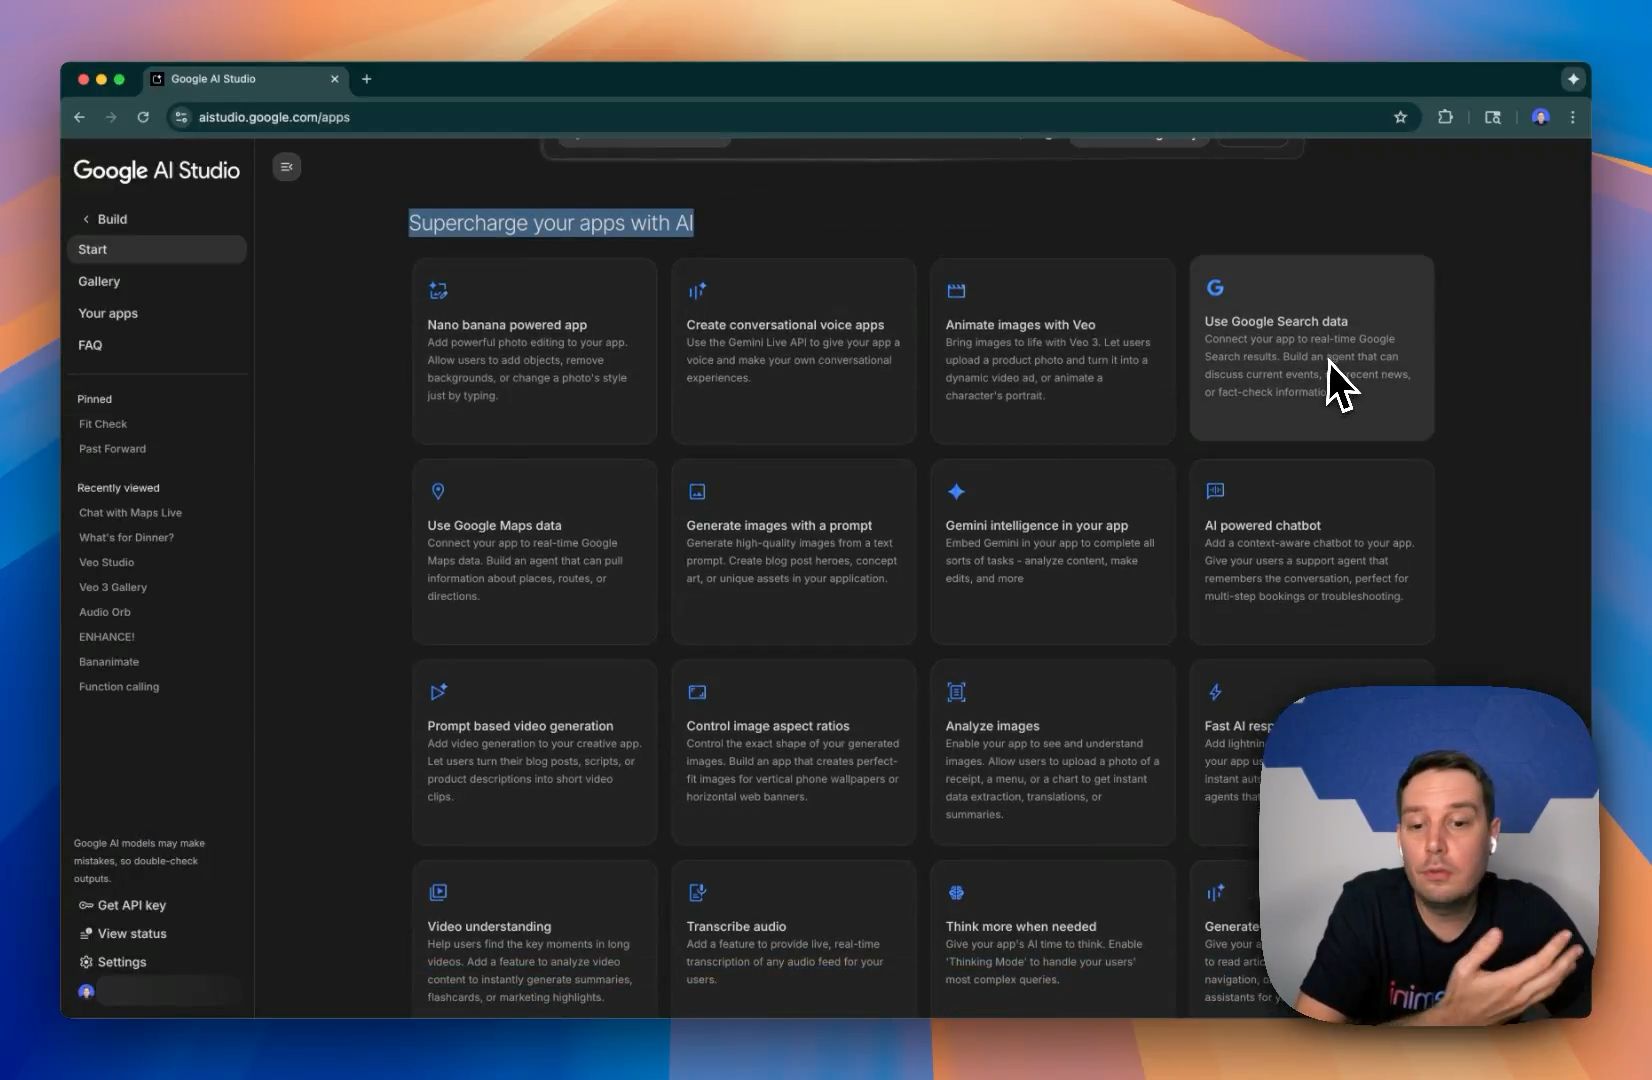
Task: Open the Chrome three-dot menu
Action: coord(1572,117)
